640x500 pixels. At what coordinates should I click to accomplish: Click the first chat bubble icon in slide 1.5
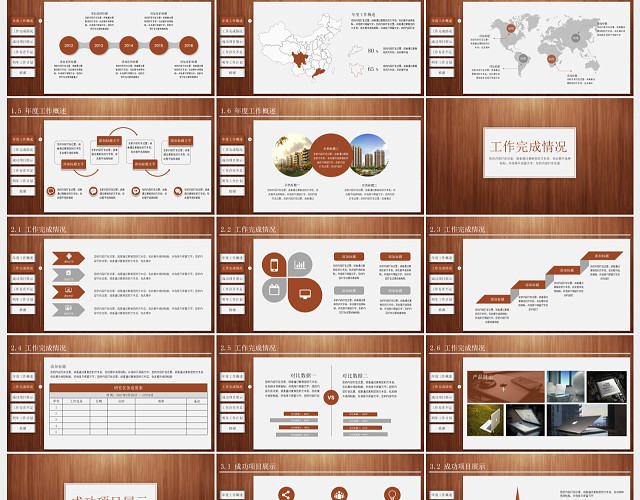tap(51, 191)
